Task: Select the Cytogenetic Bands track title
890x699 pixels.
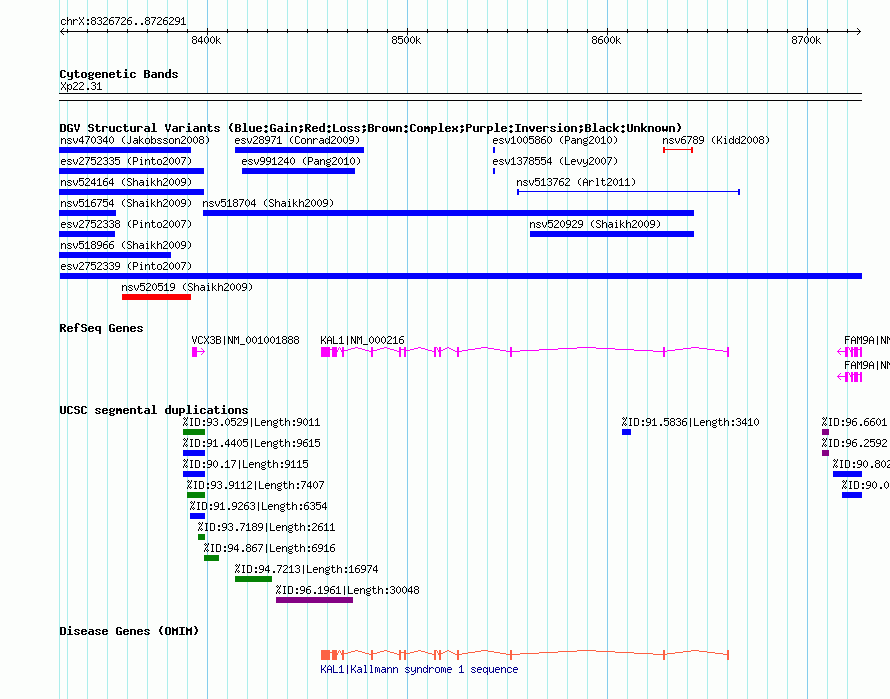Action: (119, 74)
